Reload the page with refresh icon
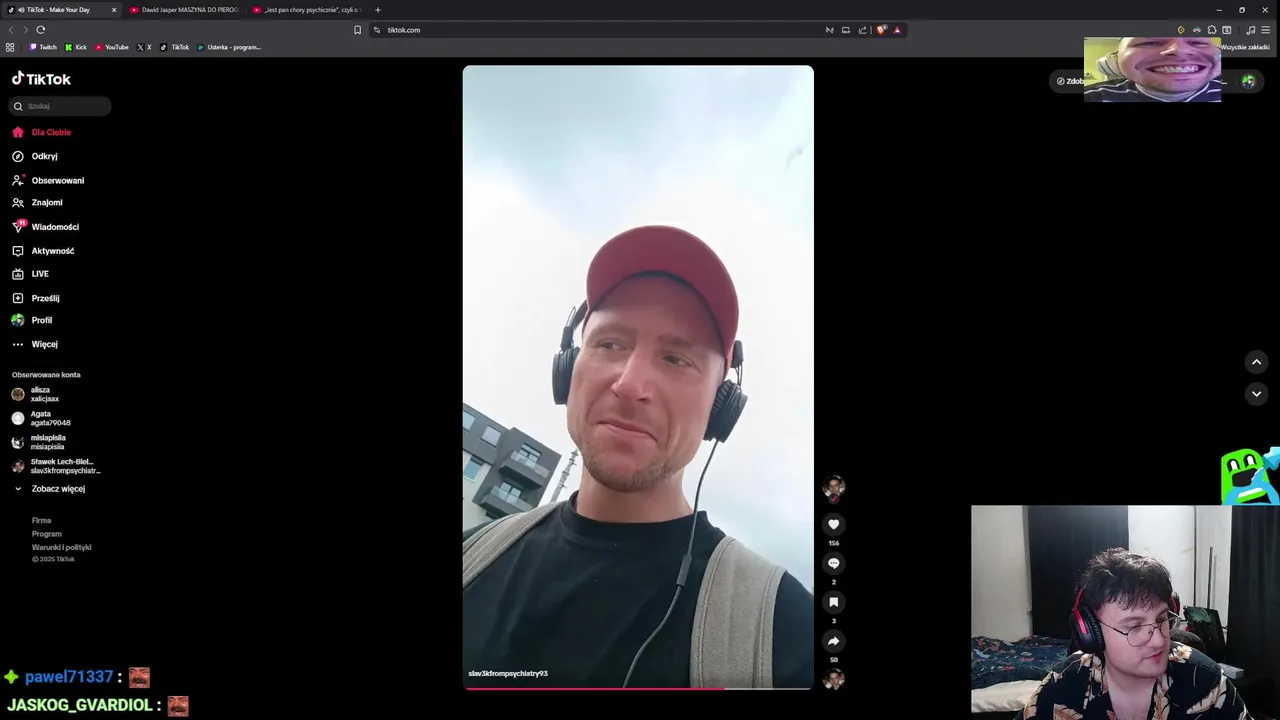 pyautogui.click(x=40, y=30)
